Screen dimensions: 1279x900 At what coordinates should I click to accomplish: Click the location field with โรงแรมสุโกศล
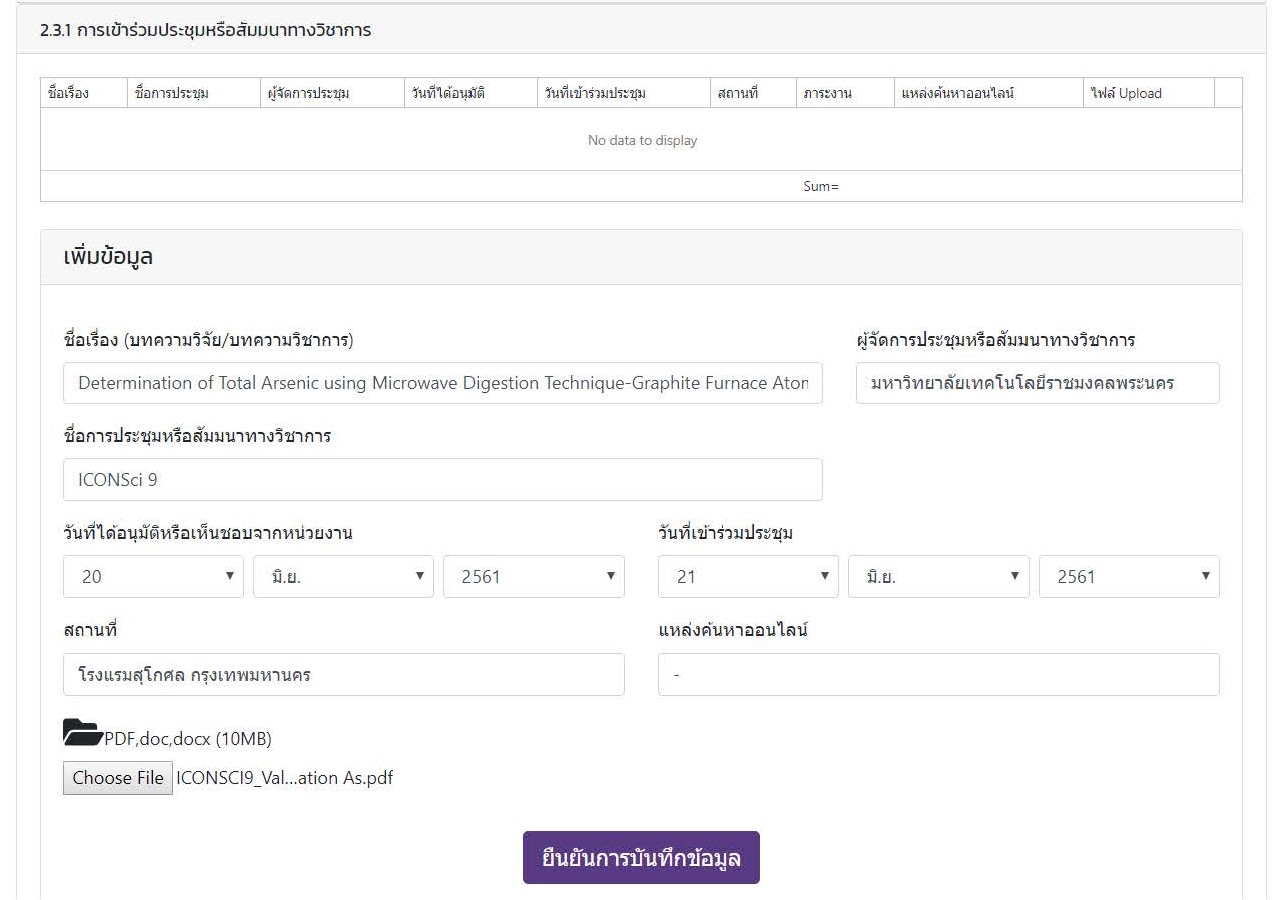(343, 675)
